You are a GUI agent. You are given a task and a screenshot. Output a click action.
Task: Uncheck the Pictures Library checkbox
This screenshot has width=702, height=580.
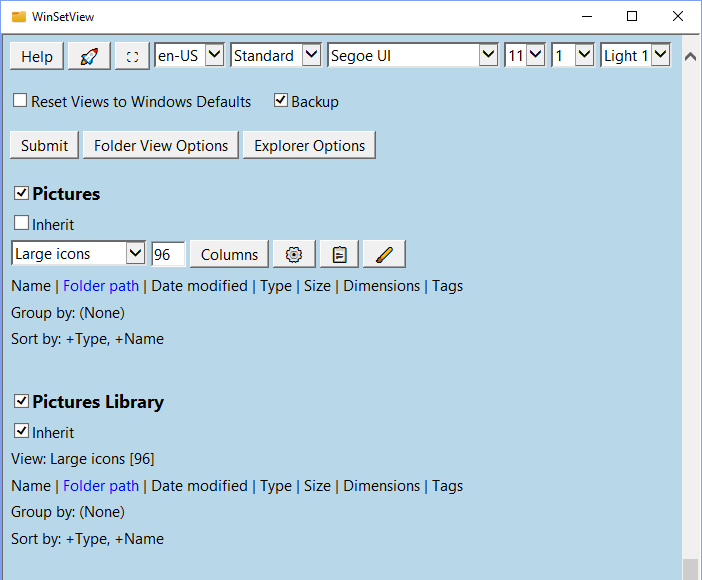click(21, 401)
